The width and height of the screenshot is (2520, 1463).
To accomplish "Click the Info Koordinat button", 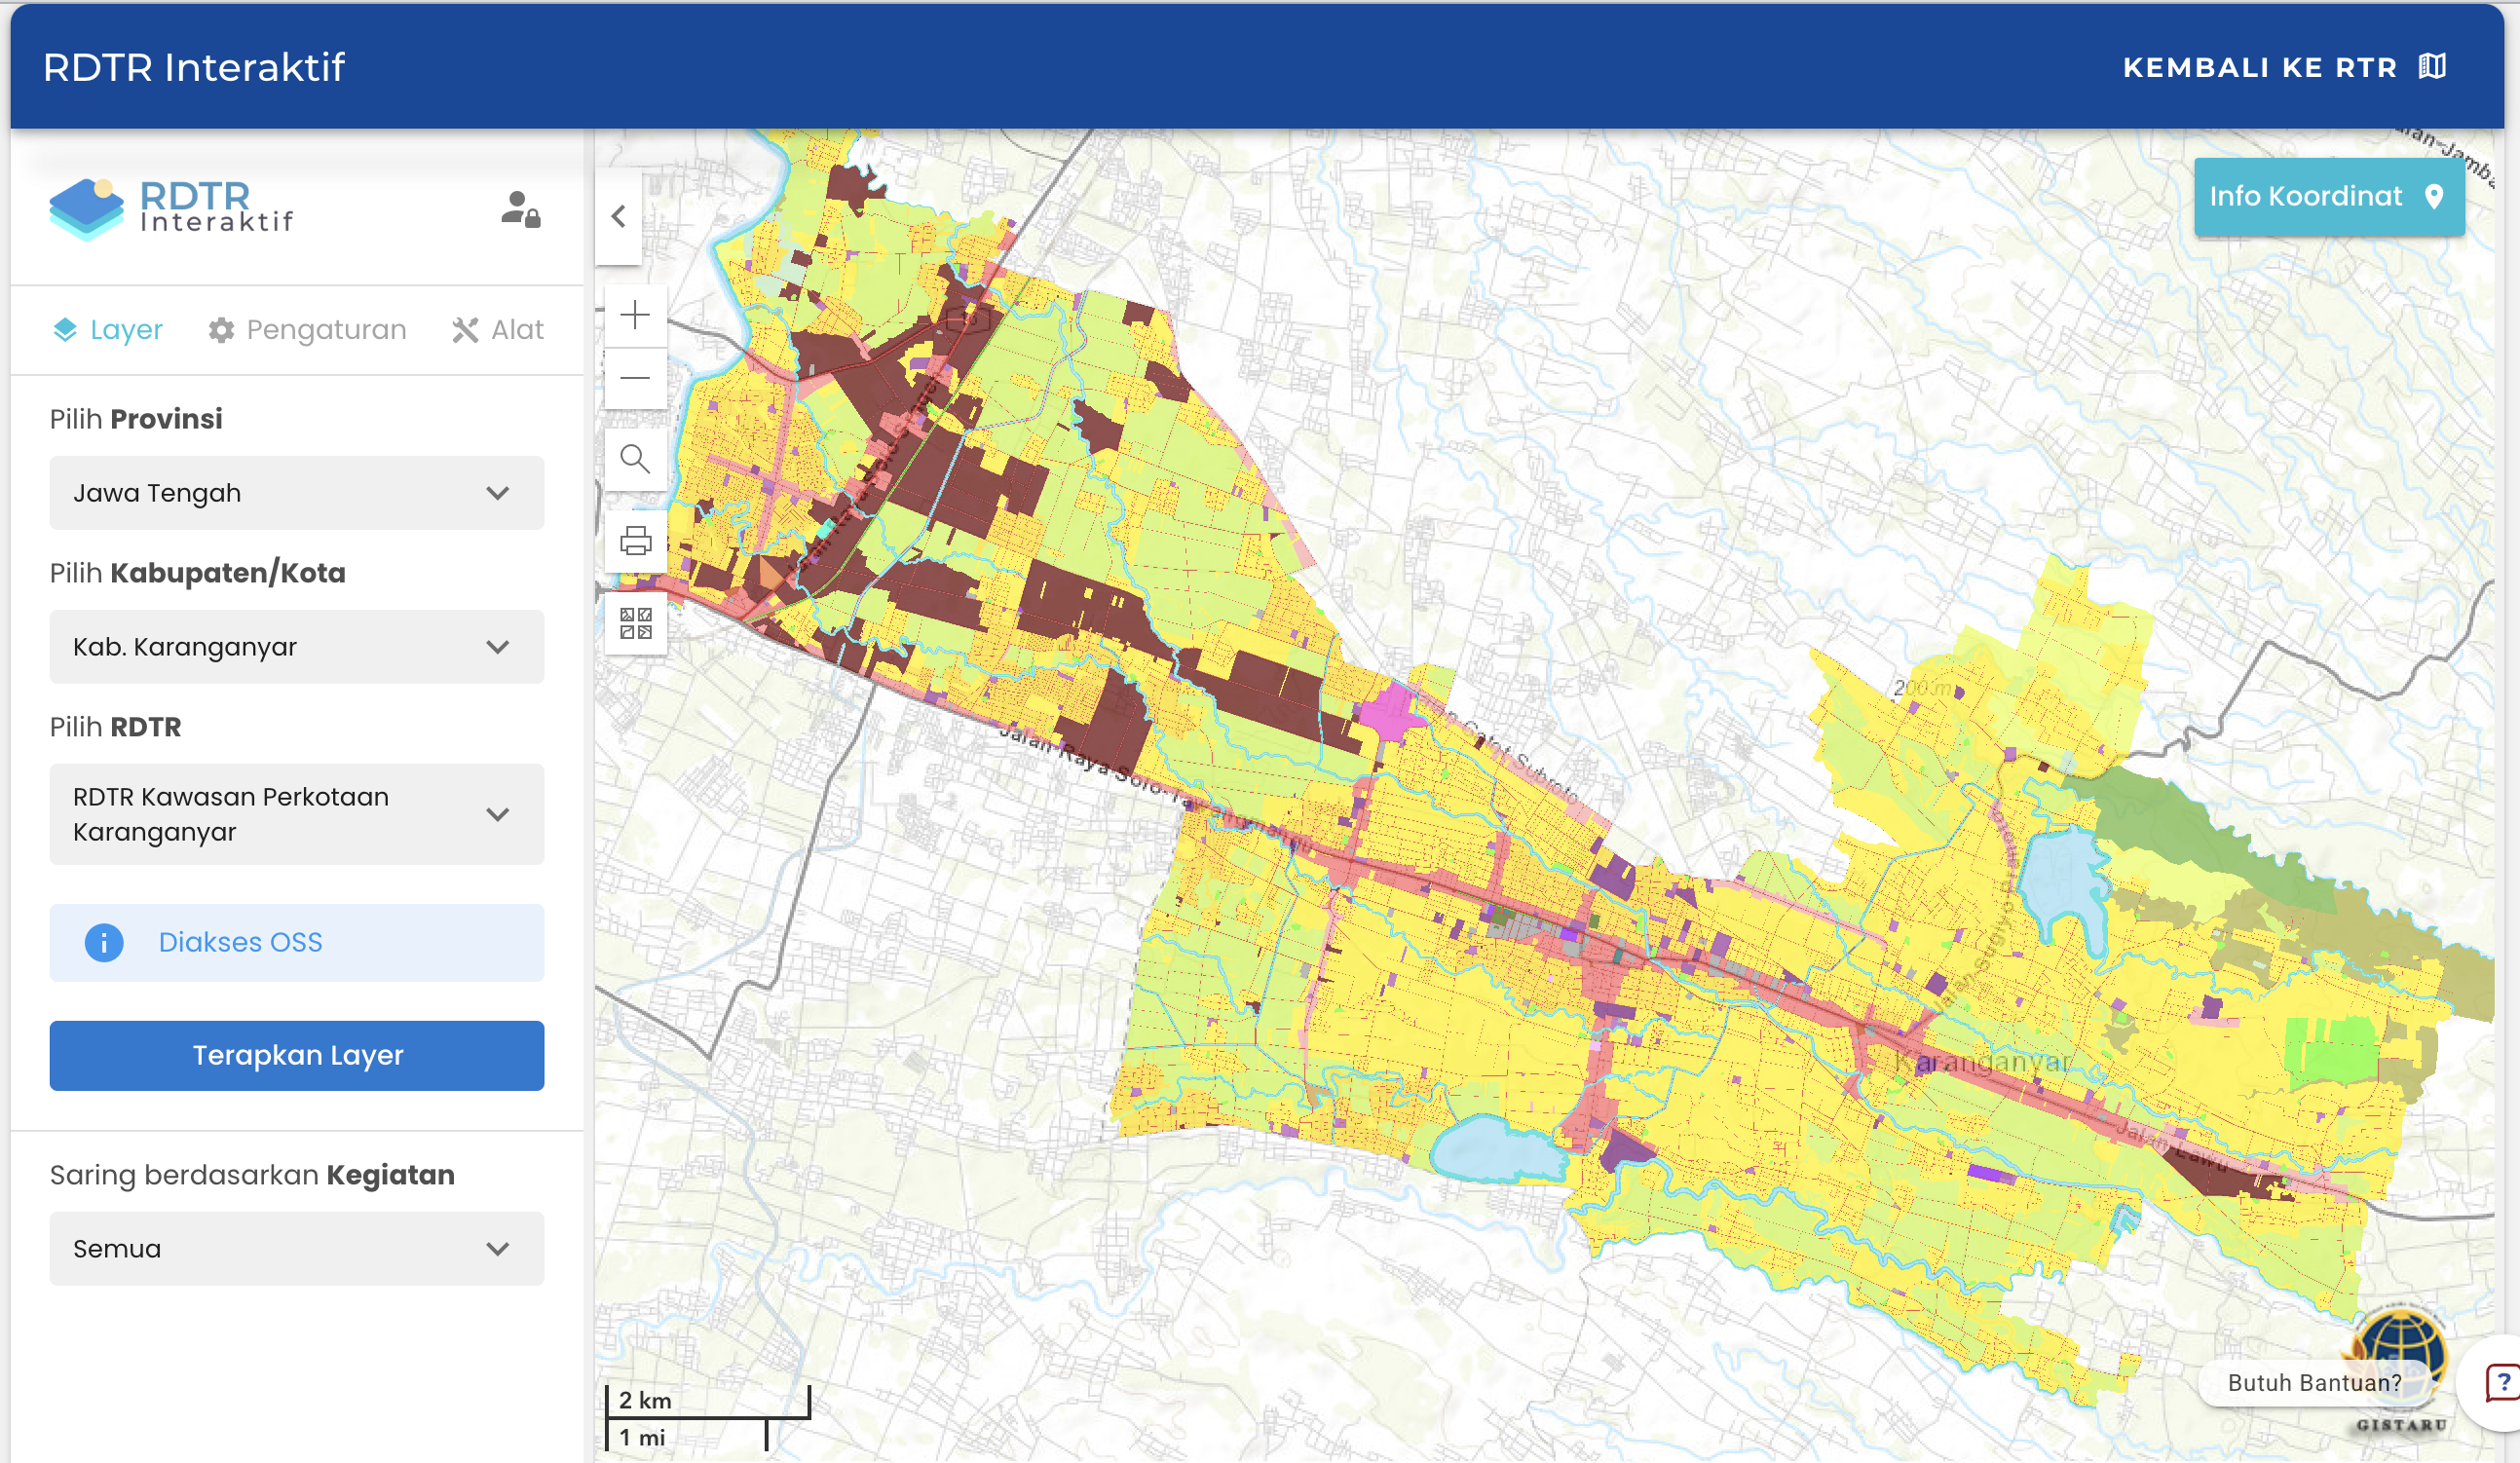I will coord(2328,197).
